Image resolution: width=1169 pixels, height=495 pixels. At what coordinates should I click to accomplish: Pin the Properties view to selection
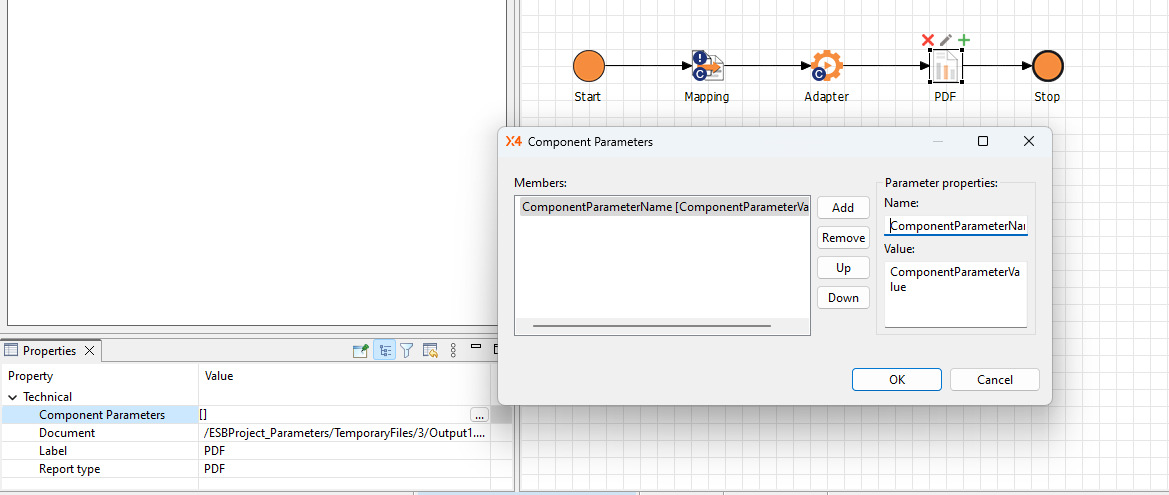pyautogui.click(x=361, y=351)
